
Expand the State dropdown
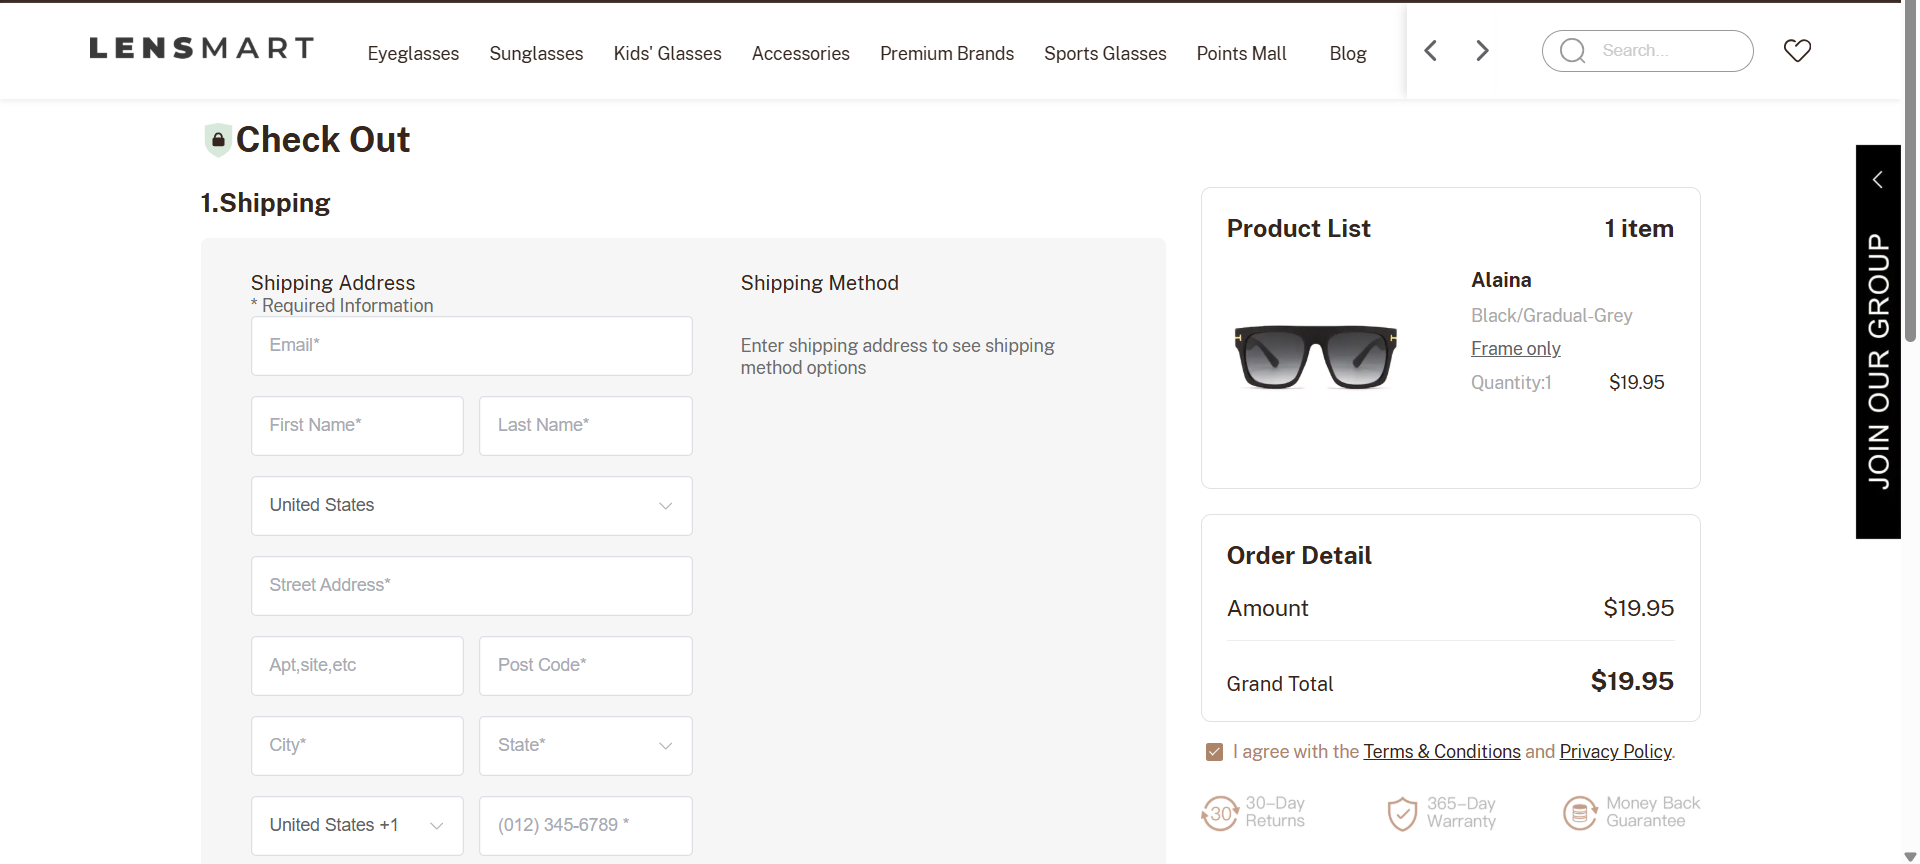(585, 746)
